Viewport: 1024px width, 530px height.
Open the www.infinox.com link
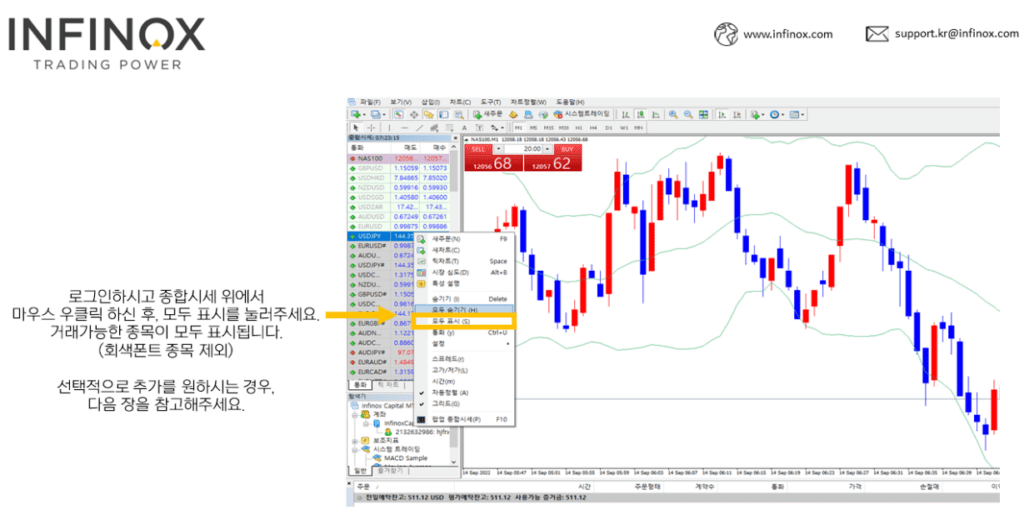click(788, 34)
